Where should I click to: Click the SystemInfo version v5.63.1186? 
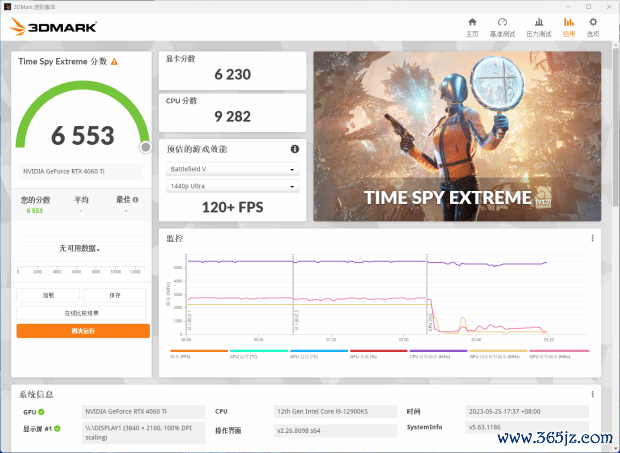coord(527,427)
